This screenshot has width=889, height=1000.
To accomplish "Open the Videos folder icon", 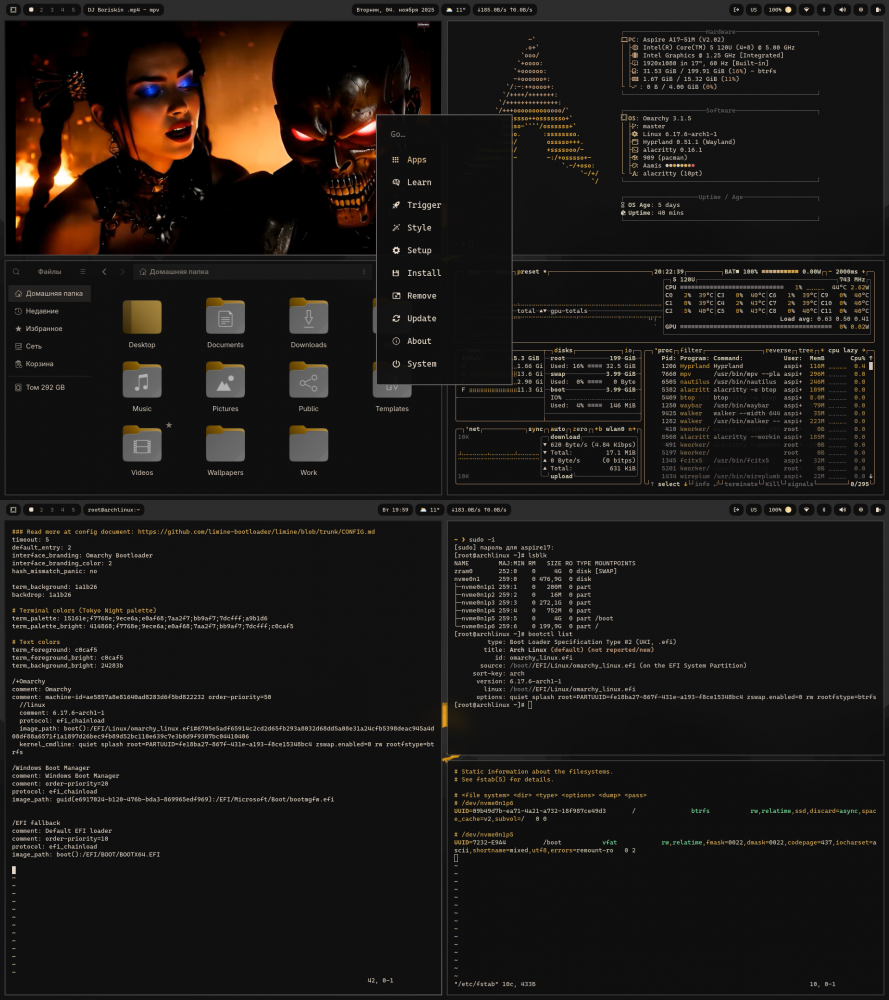I will point(142,444).
